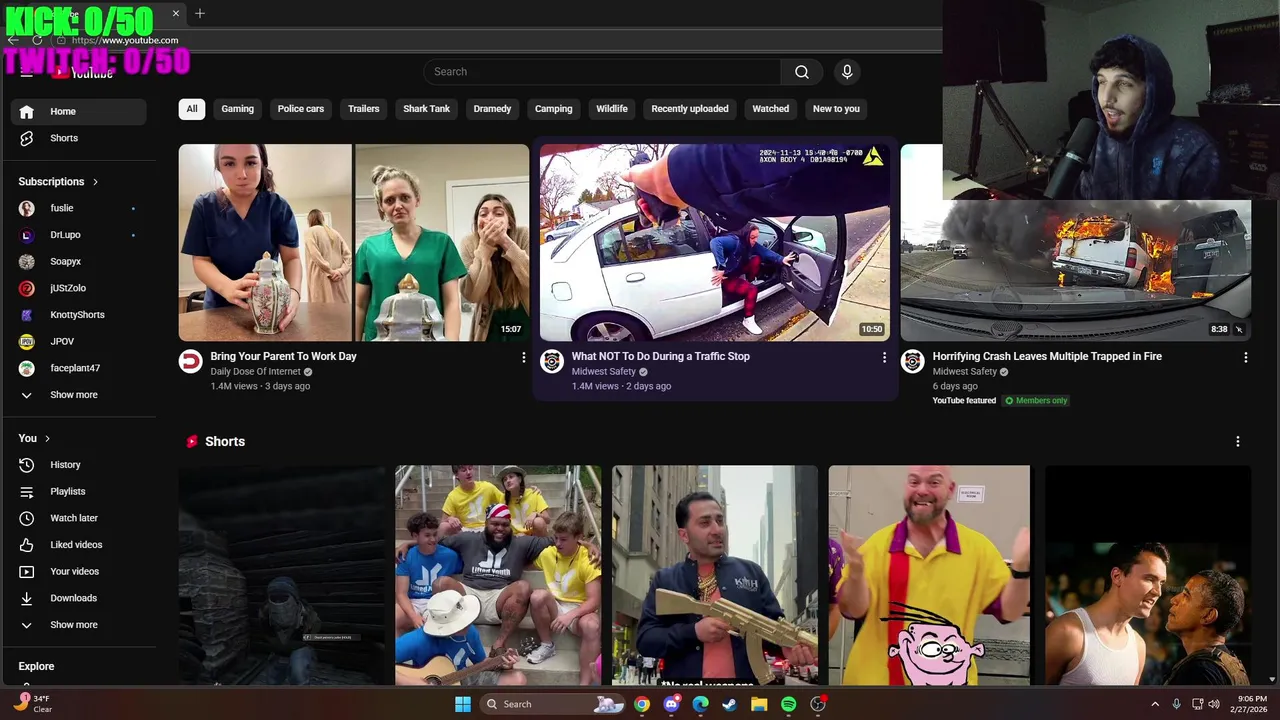
Task: Select the Watched filter chip
Action: 771,109
